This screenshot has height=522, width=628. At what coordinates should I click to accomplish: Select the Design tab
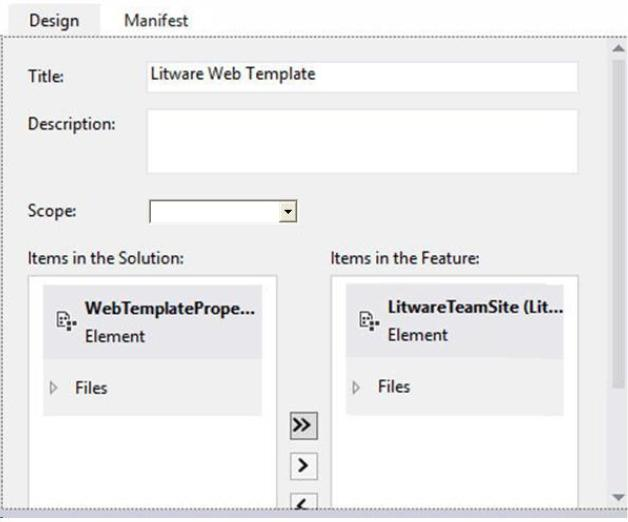click(x=54, y=20)
